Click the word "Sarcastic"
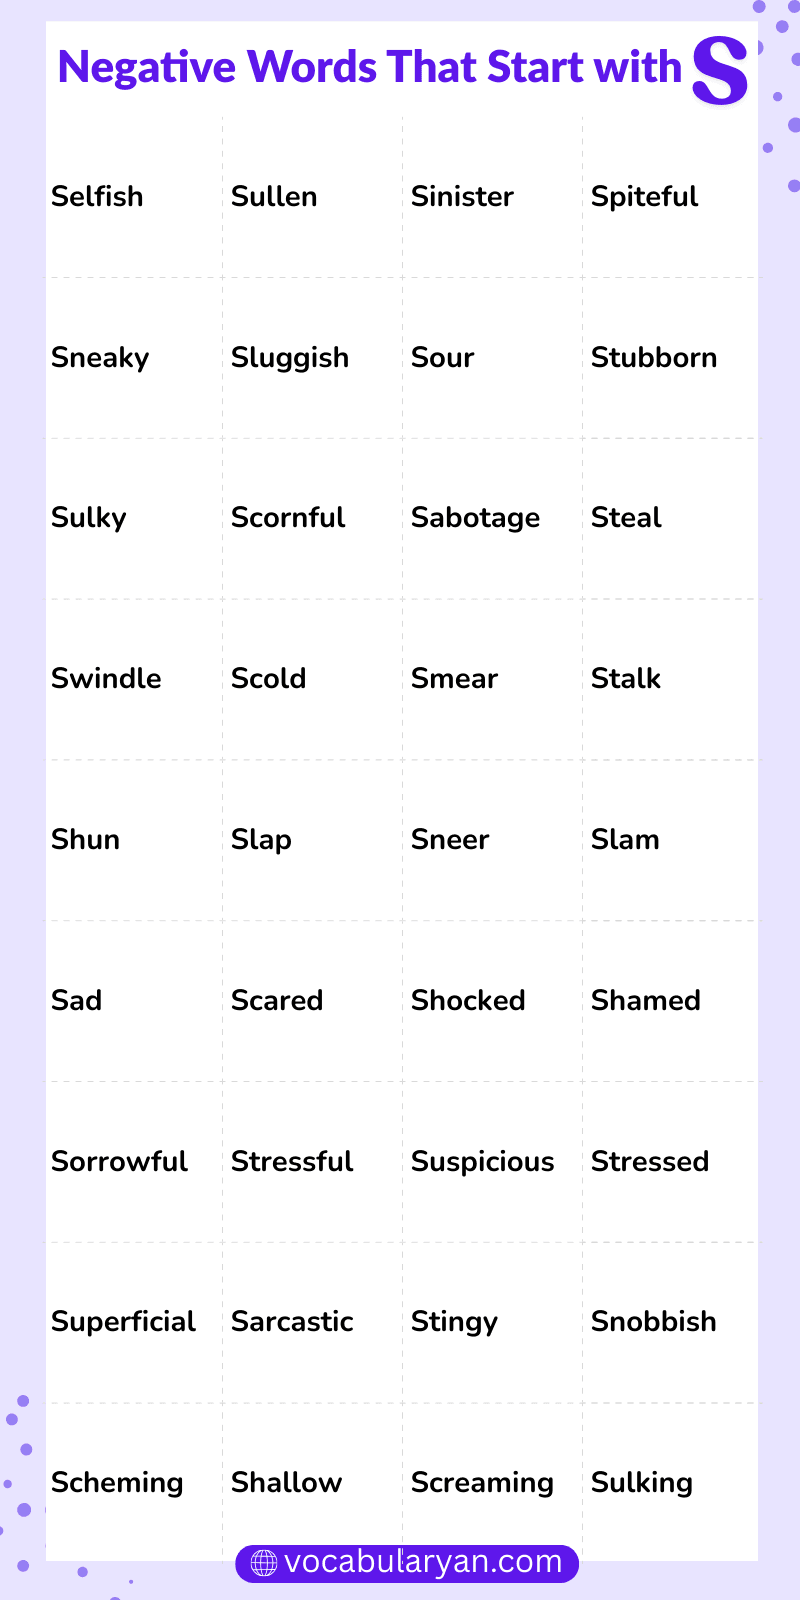The width and height of the screenshot is (800, 1600). 292,1321
